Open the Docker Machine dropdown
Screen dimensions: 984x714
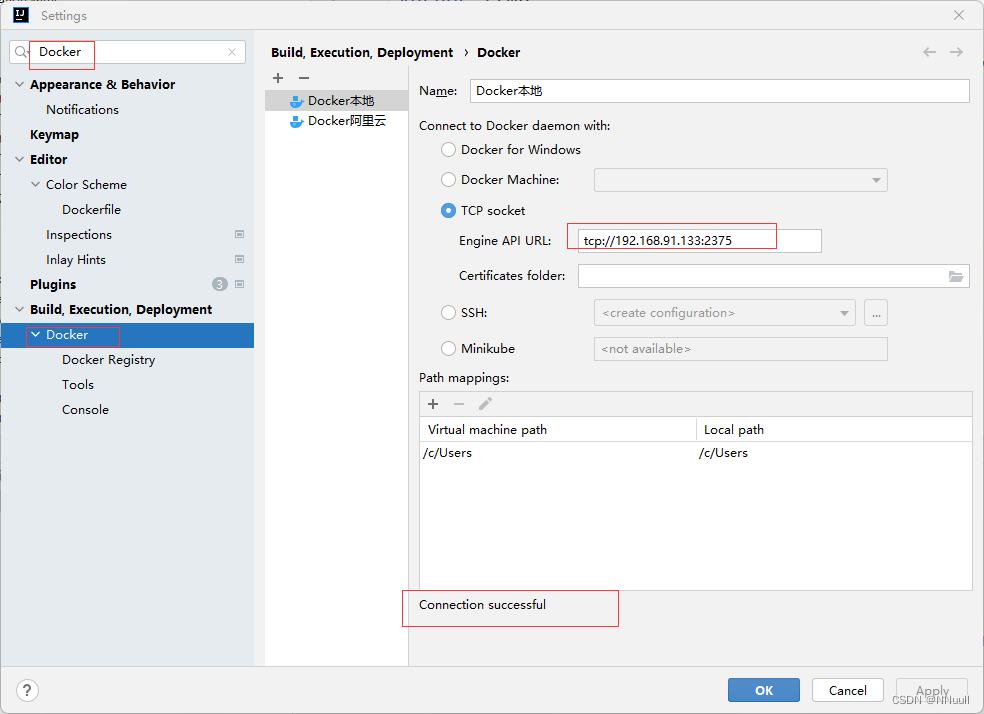click(741, 180)
